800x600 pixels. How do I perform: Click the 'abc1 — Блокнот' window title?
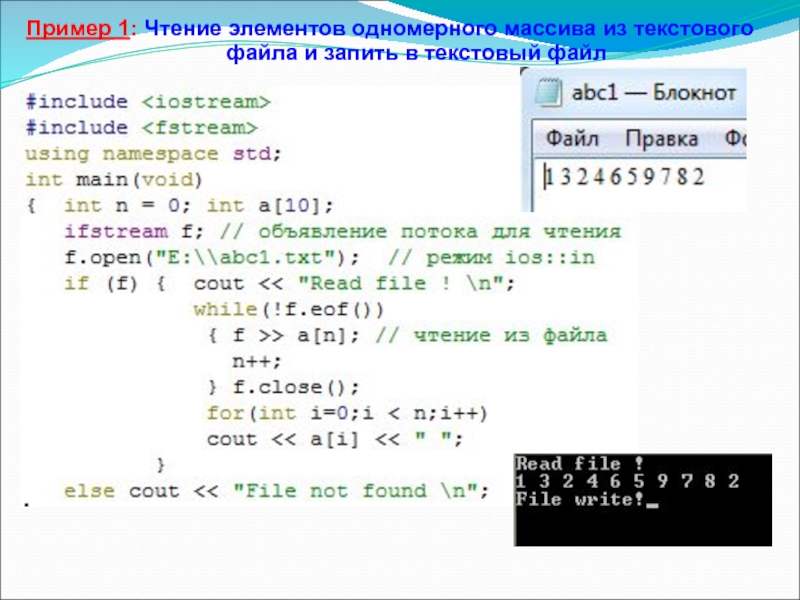pos(654,92)
